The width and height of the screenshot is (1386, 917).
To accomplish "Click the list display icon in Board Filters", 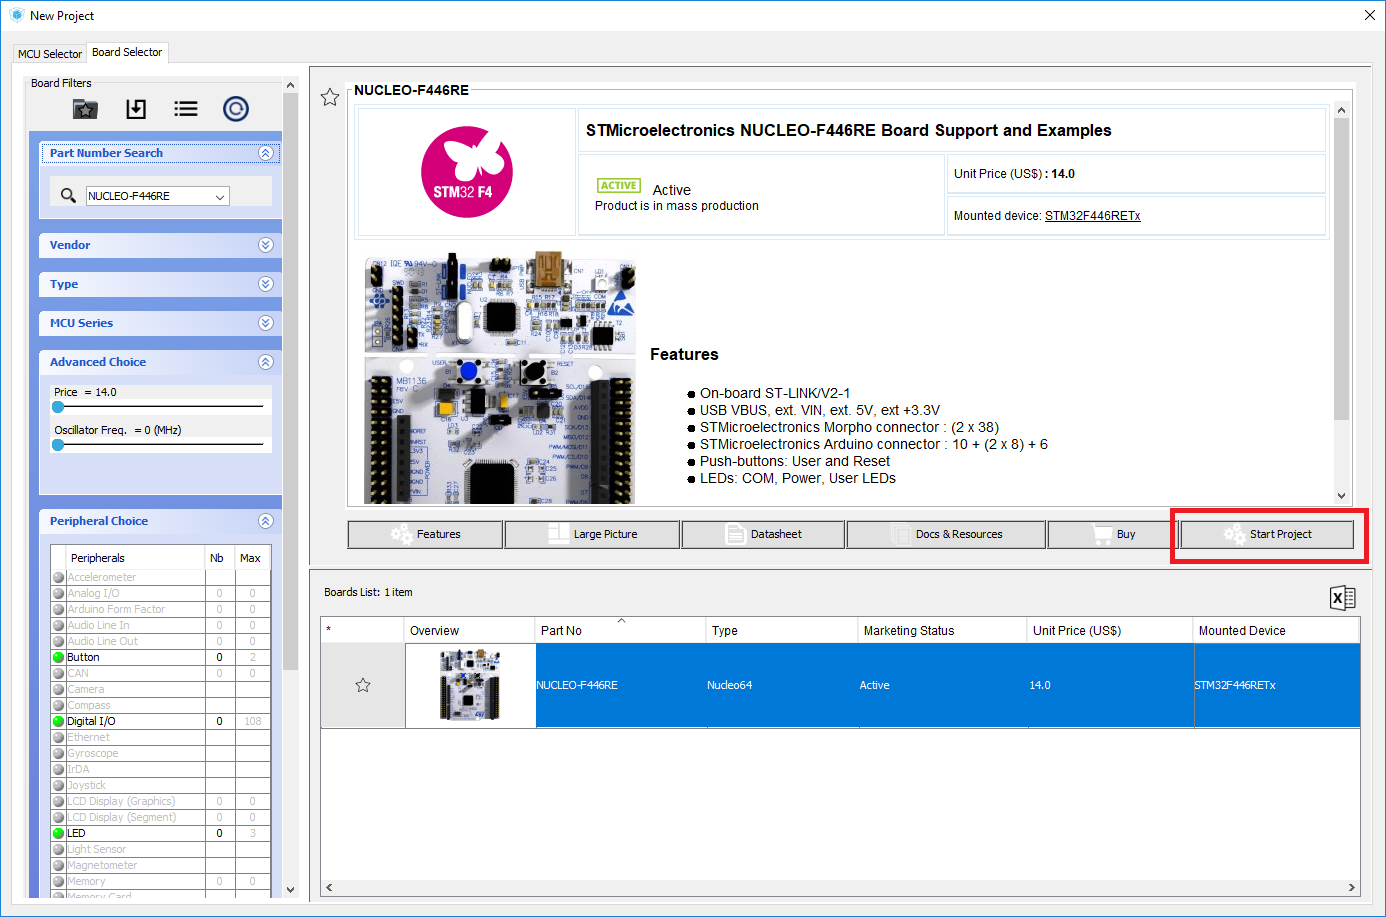I will point(185,109).
